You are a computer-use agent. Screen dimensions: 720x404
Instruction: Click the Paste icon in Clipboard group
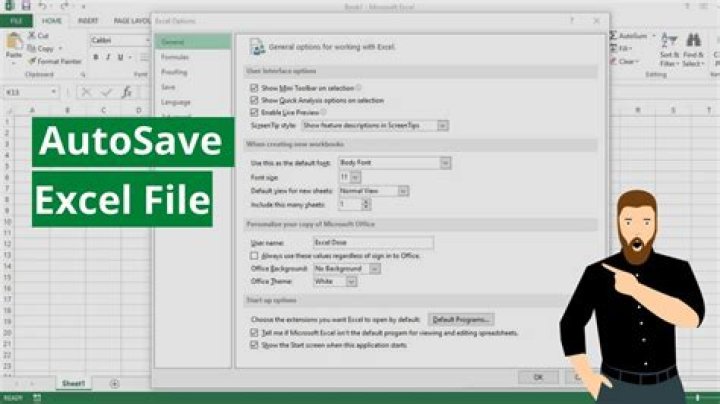[14, 43]
